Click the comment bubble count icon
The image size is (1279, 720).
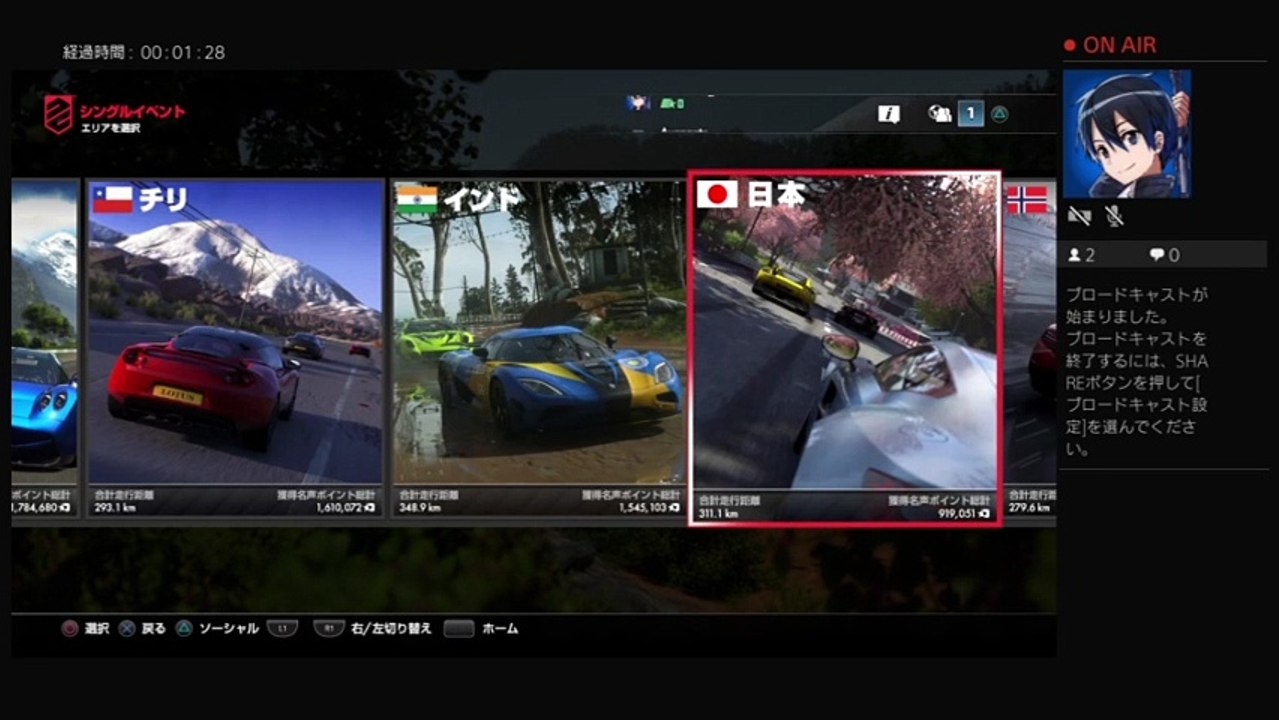tap(1157, 255)
